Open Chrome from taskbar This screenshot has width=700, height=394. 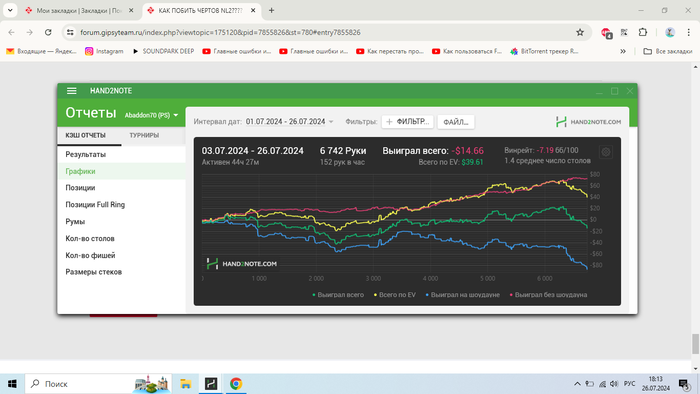click(x=236, y=384)
